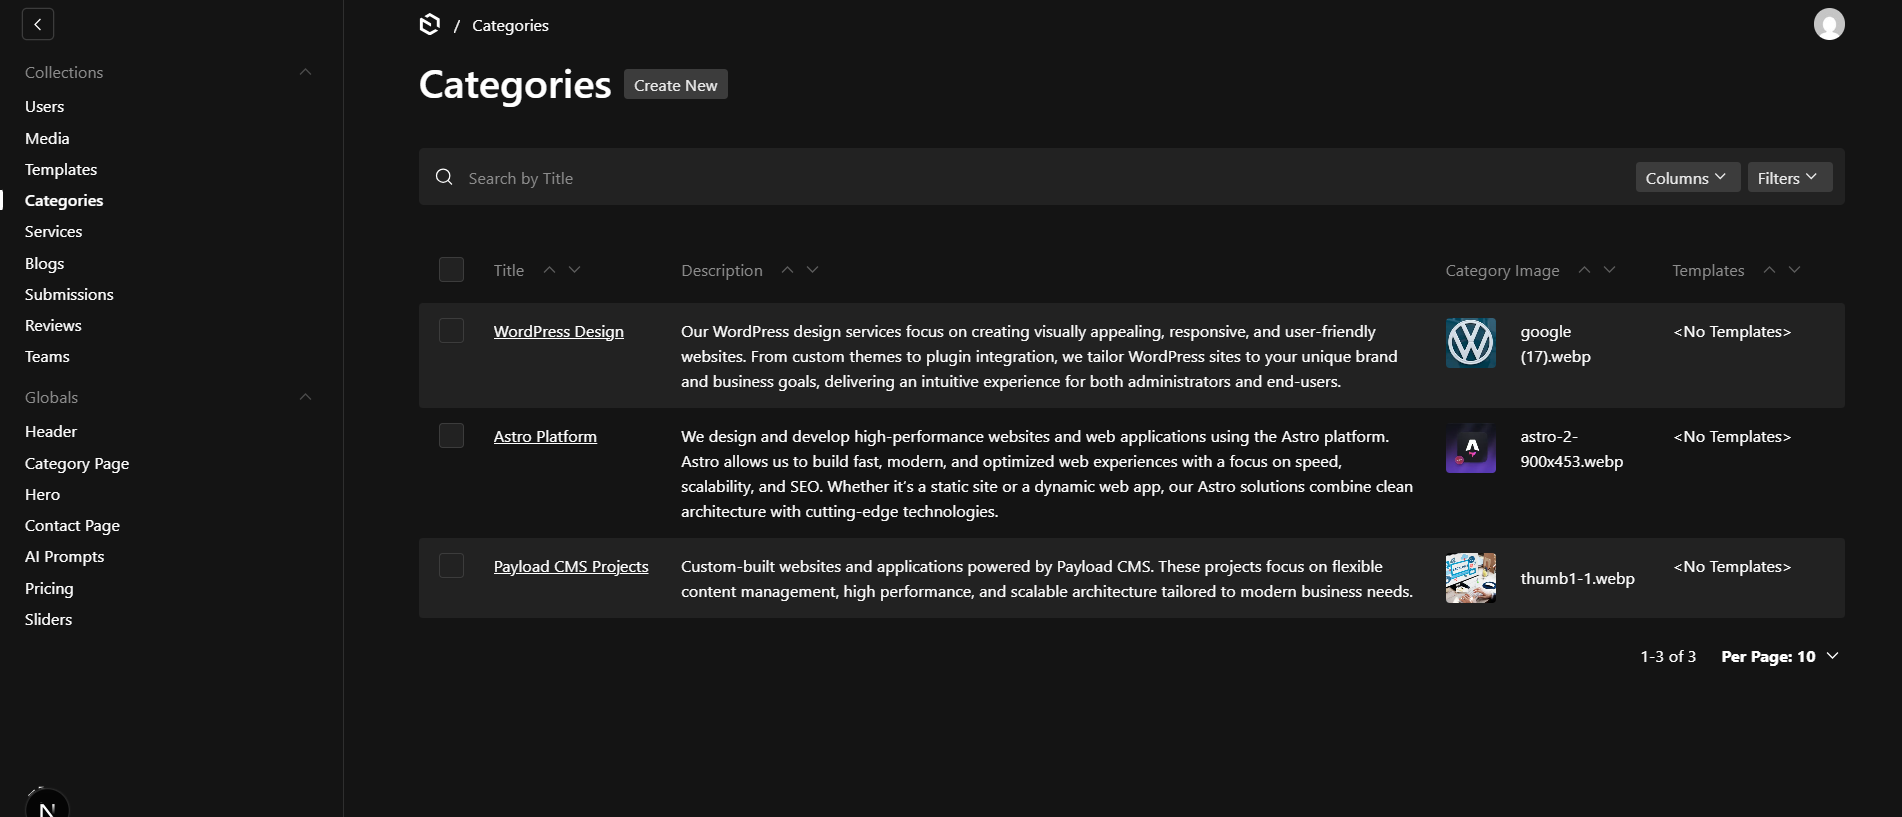Sort Templates column descending
This screenshot has width=1902, height=817.
[x=1795, y=270]
